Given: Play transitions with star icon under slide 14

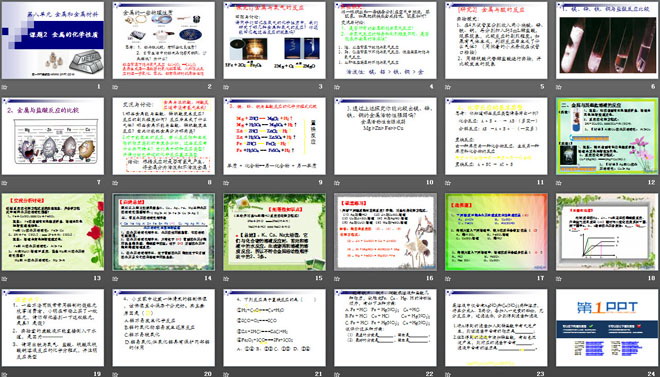Looking at the screenshot, I should click(115, 279).
